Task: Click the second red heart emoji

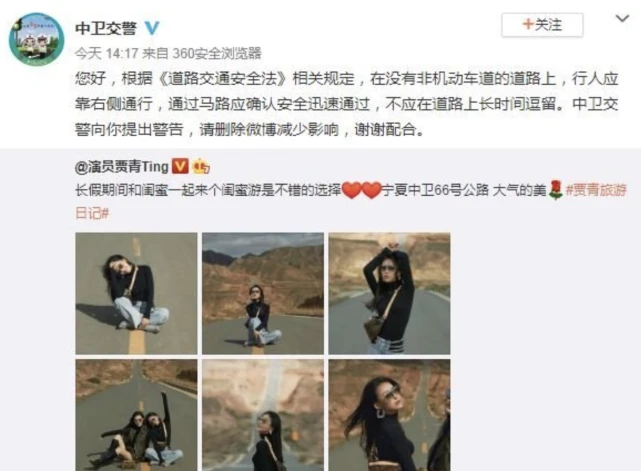Action: [372, 190]
